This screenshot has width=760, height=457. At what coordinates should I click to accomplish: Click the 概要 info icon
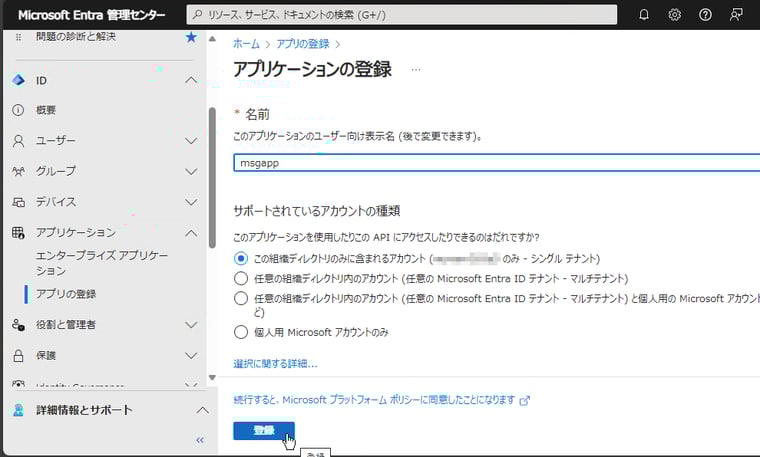18,110
